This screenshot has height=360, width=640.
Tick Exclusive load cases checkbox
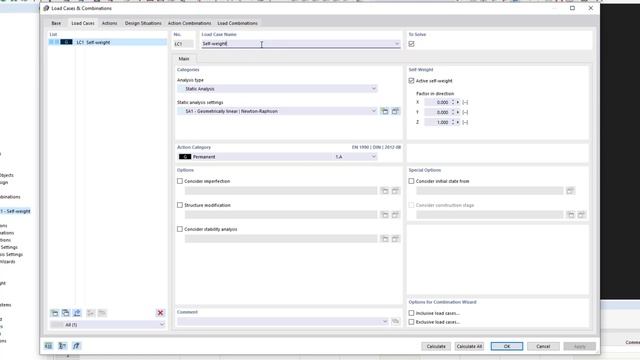(411, 322)
